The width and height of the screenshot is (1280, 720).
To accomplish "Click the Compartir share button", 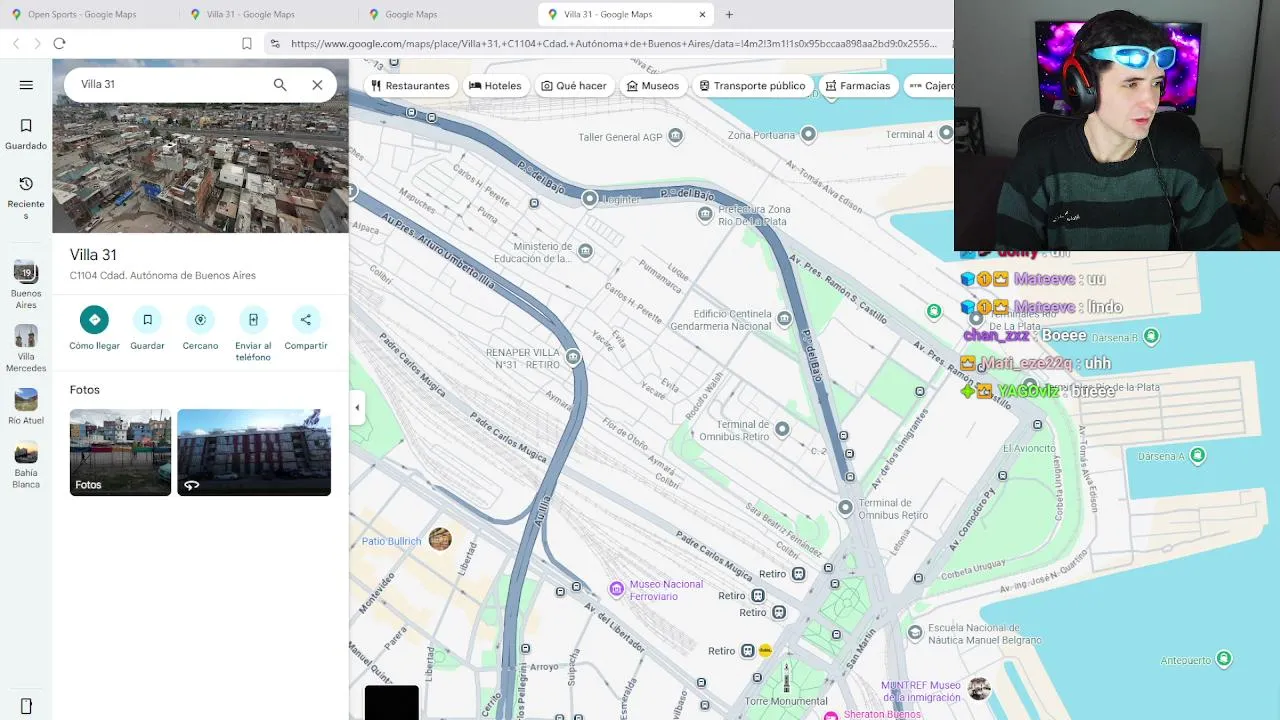I will tap(306, 328).
